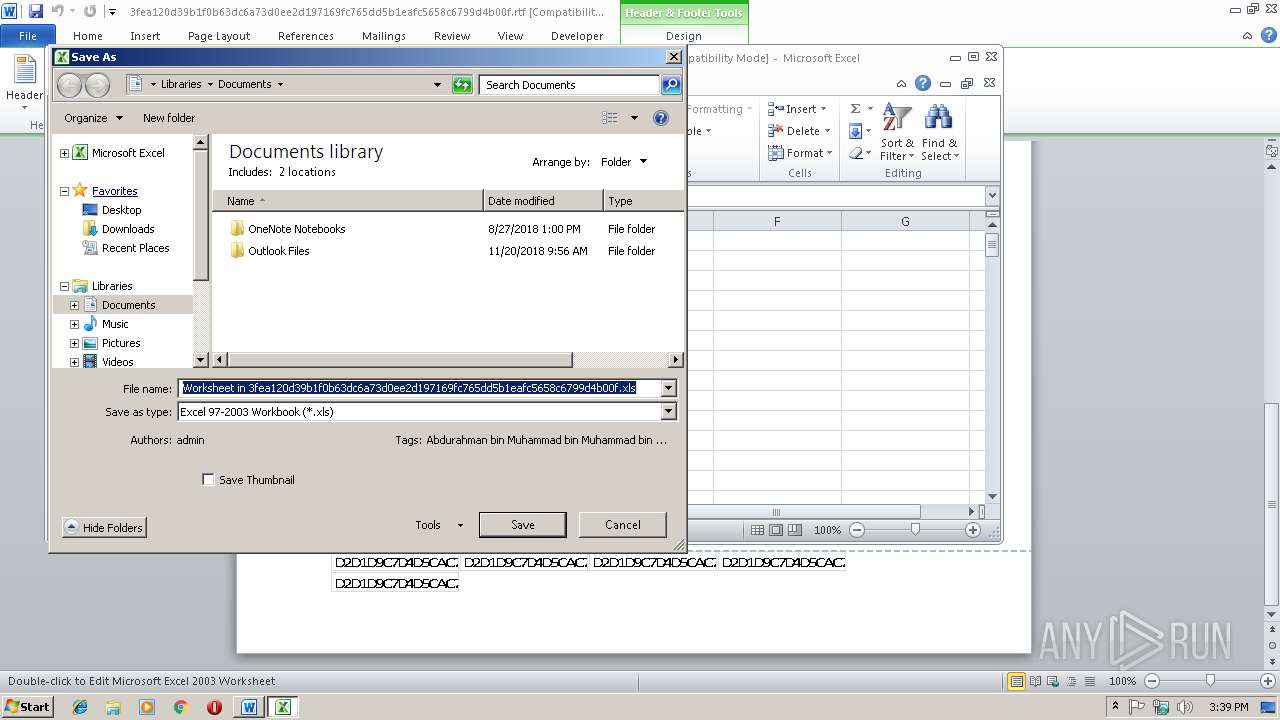The image size is (1280, 720).
Task: Open Excel Format cells dropdown
Action: pos(799,153)
